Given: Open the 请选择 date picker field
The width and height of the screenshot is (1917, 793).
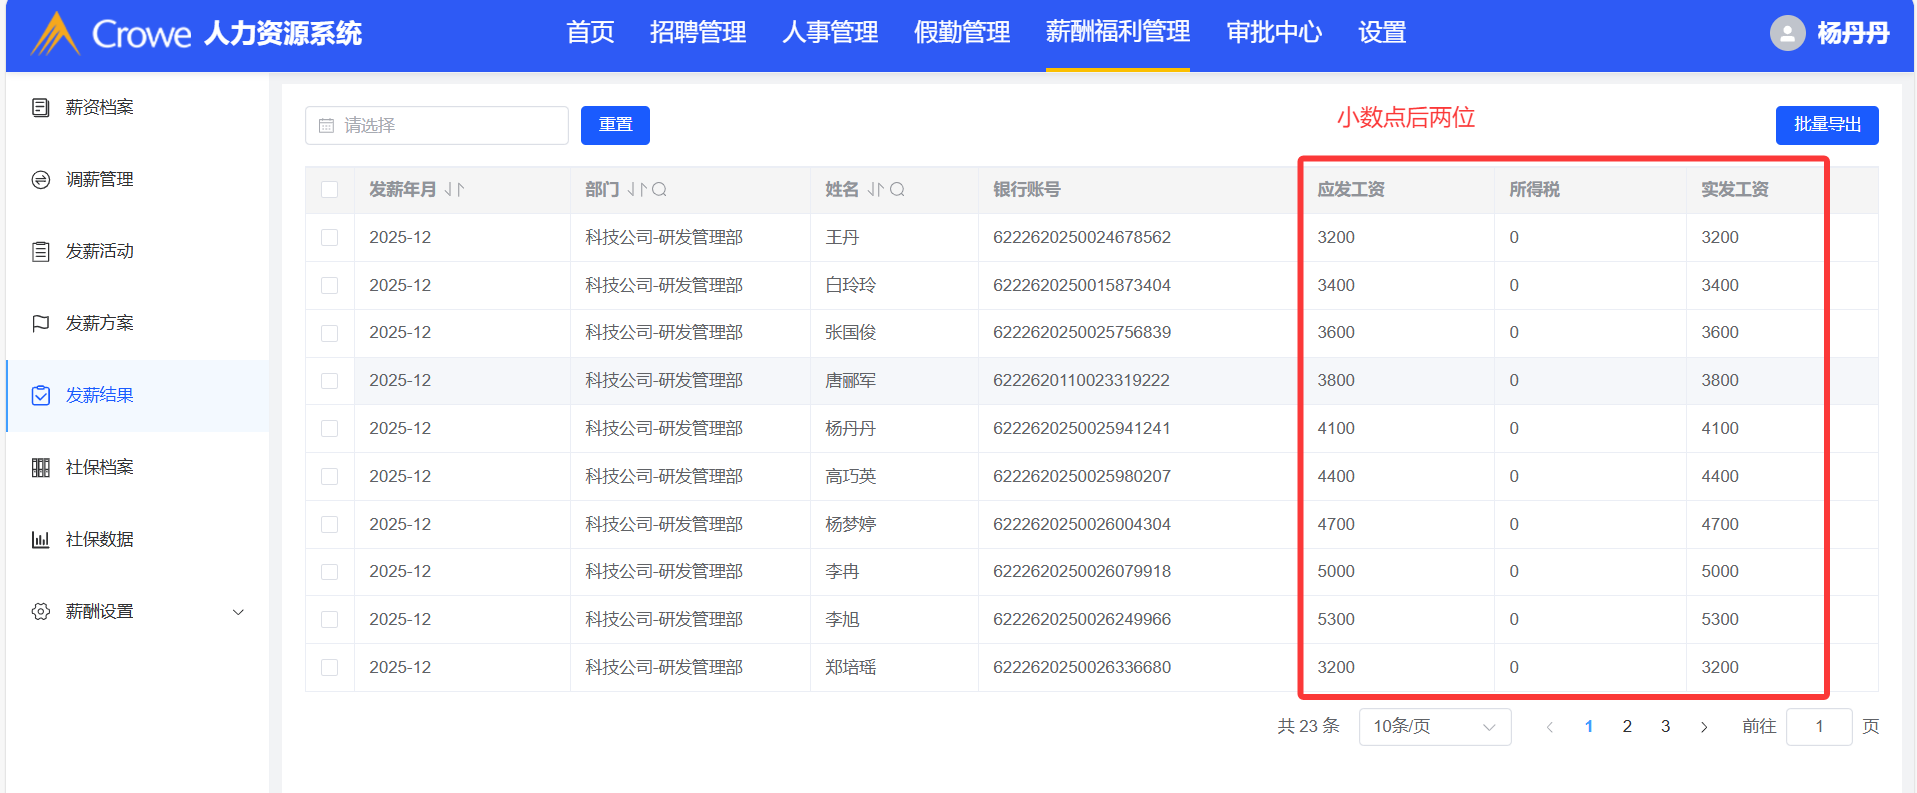Looking at the screenshot, I should [437, 125].
